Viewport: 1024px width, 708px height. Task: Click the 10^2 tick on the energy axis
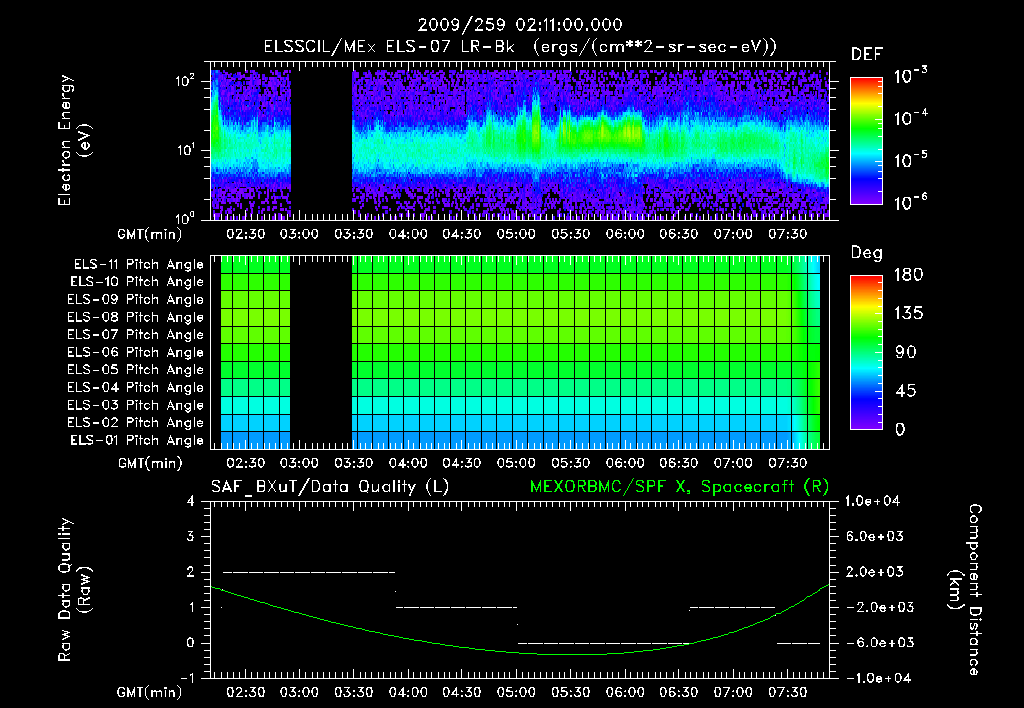185,81
